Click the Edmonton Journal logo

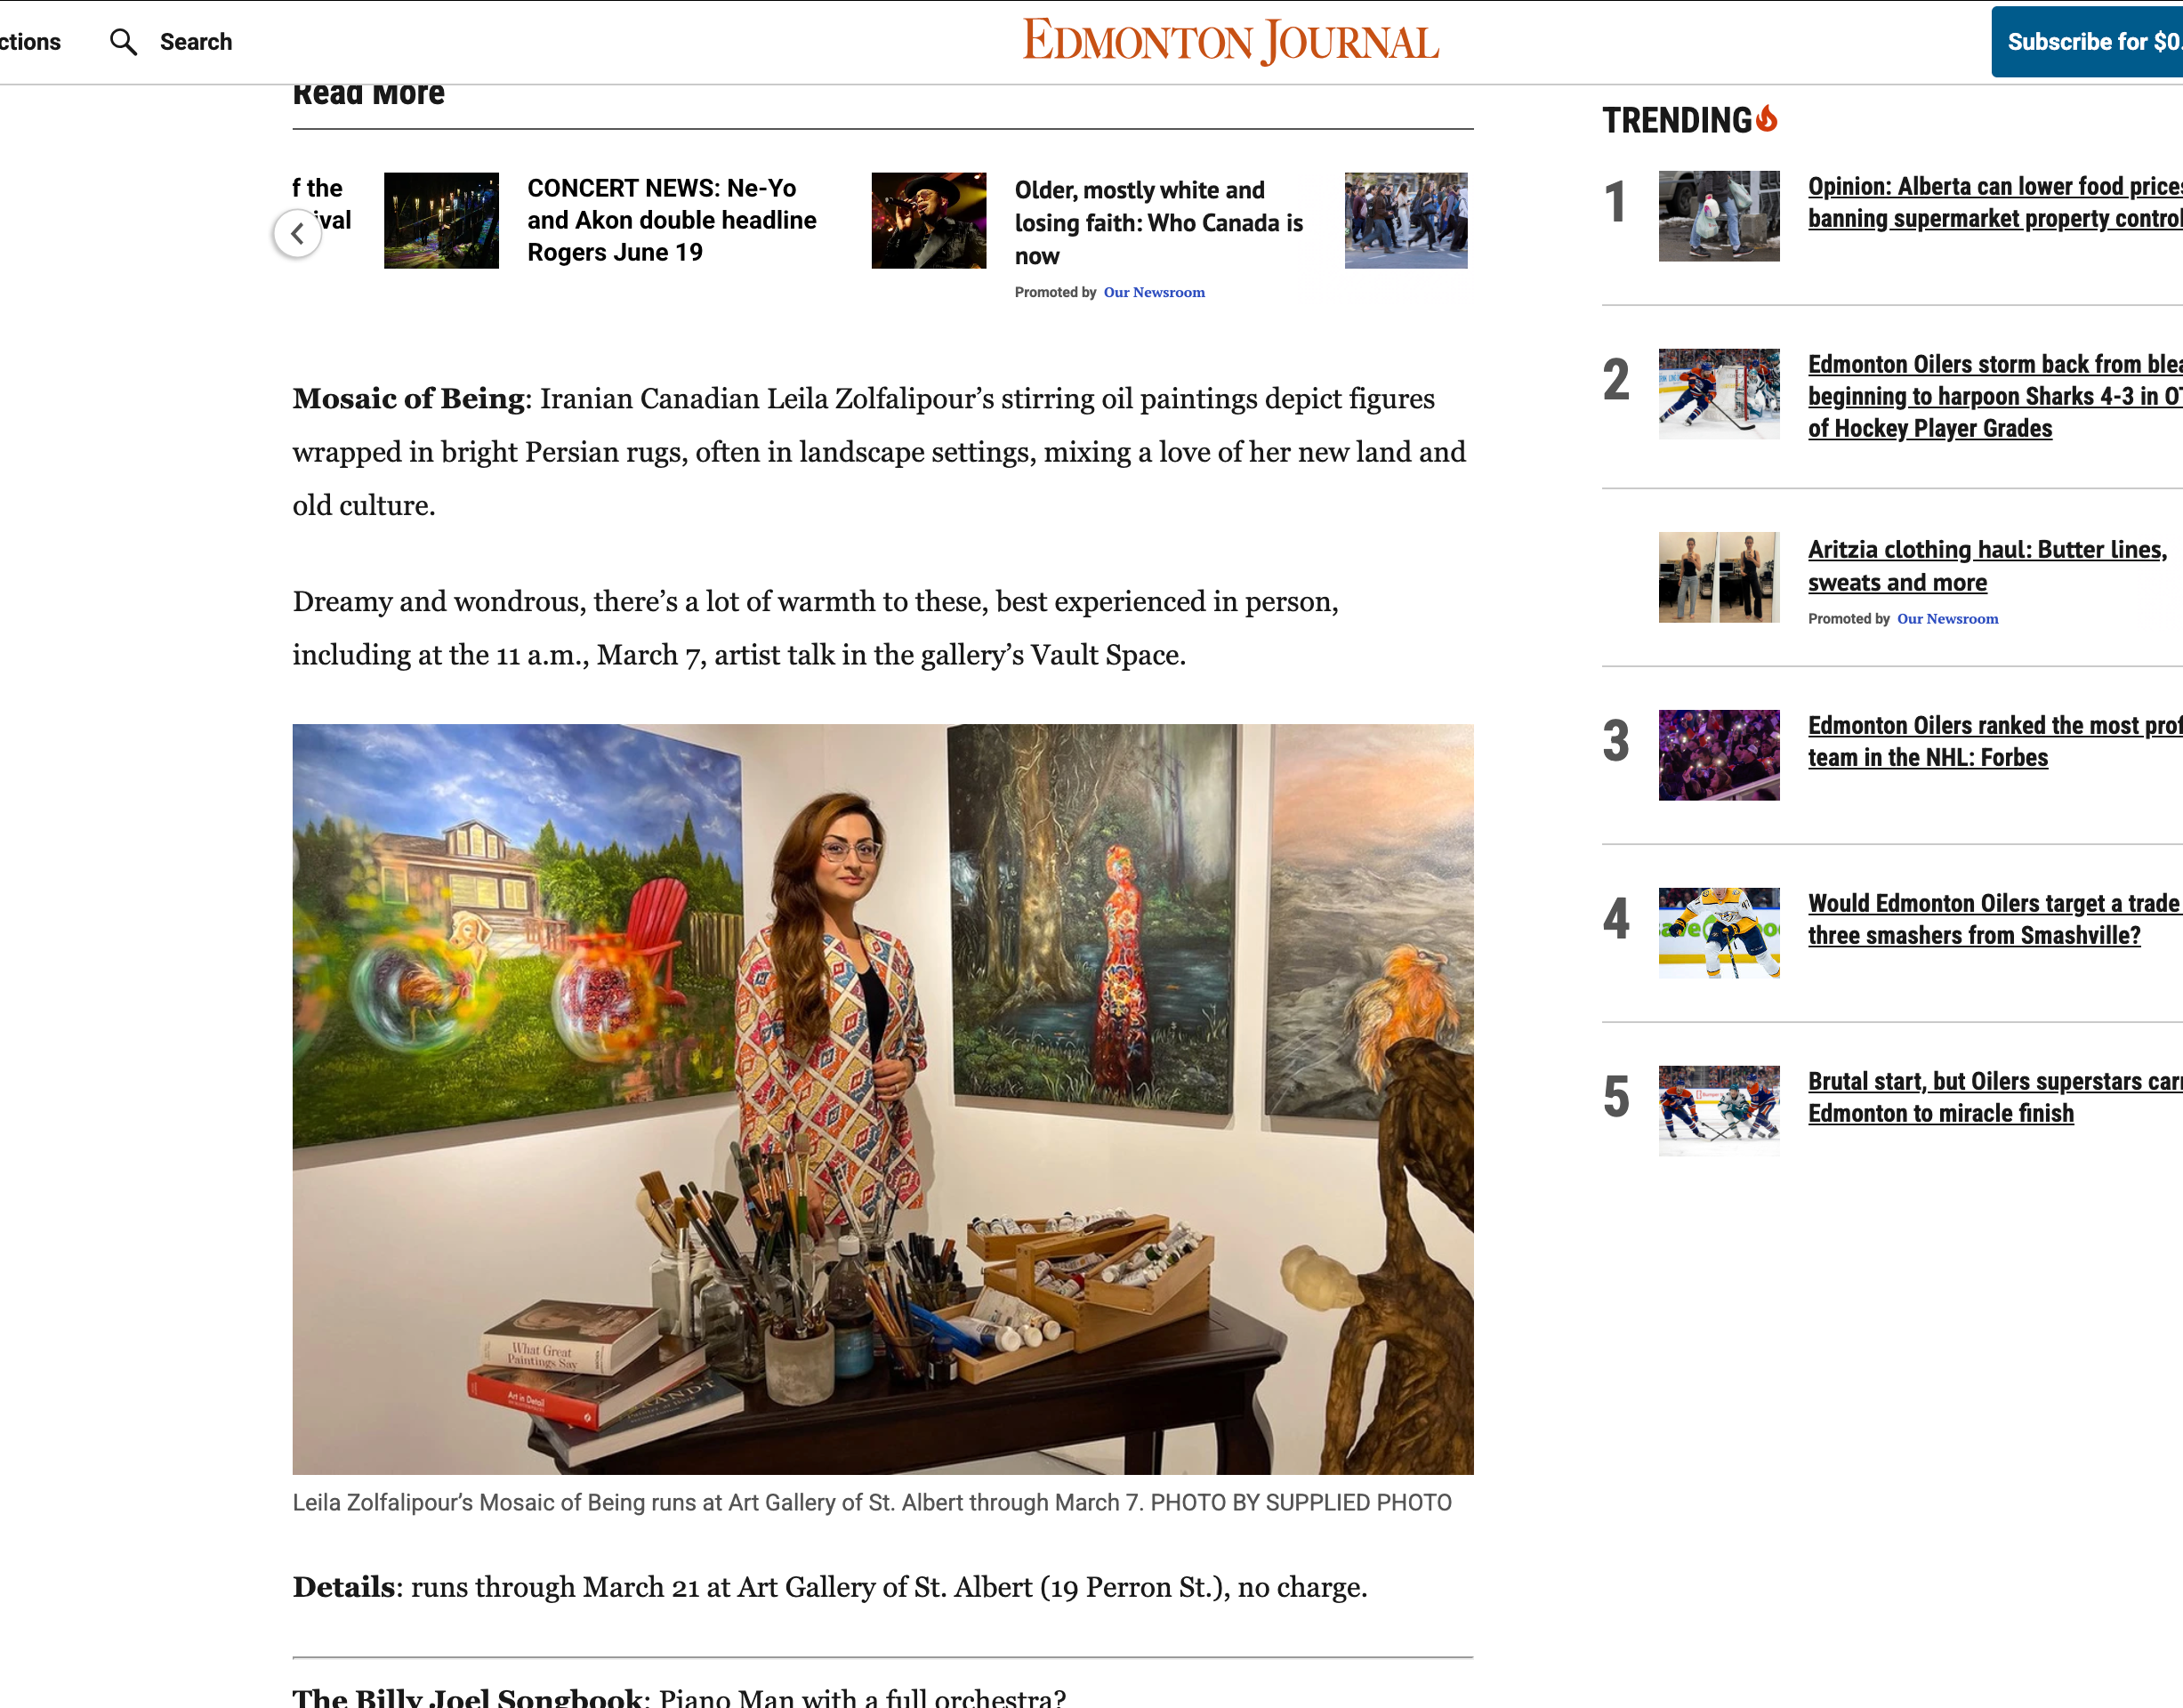[1230, 42]
